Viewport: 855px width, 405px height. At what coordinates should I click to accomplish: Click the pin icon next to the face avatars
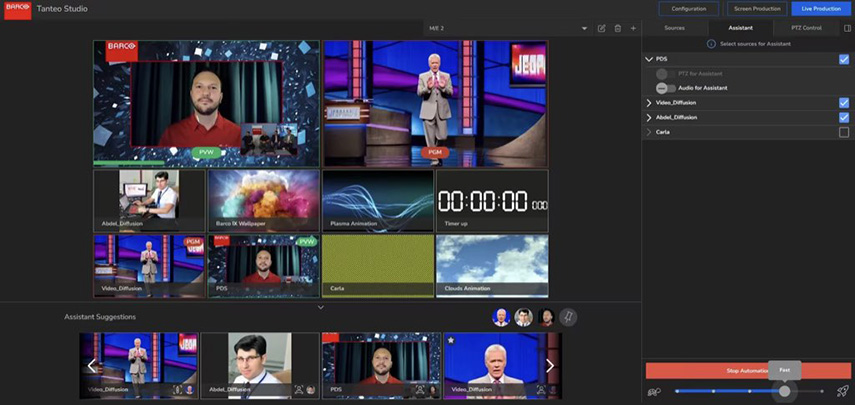point(568,317)
